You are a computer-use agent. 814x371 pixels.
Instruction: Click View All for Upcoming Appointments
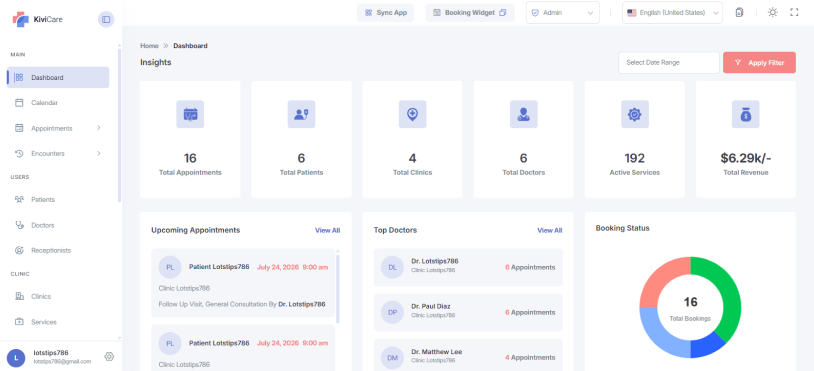click(328, 230)
